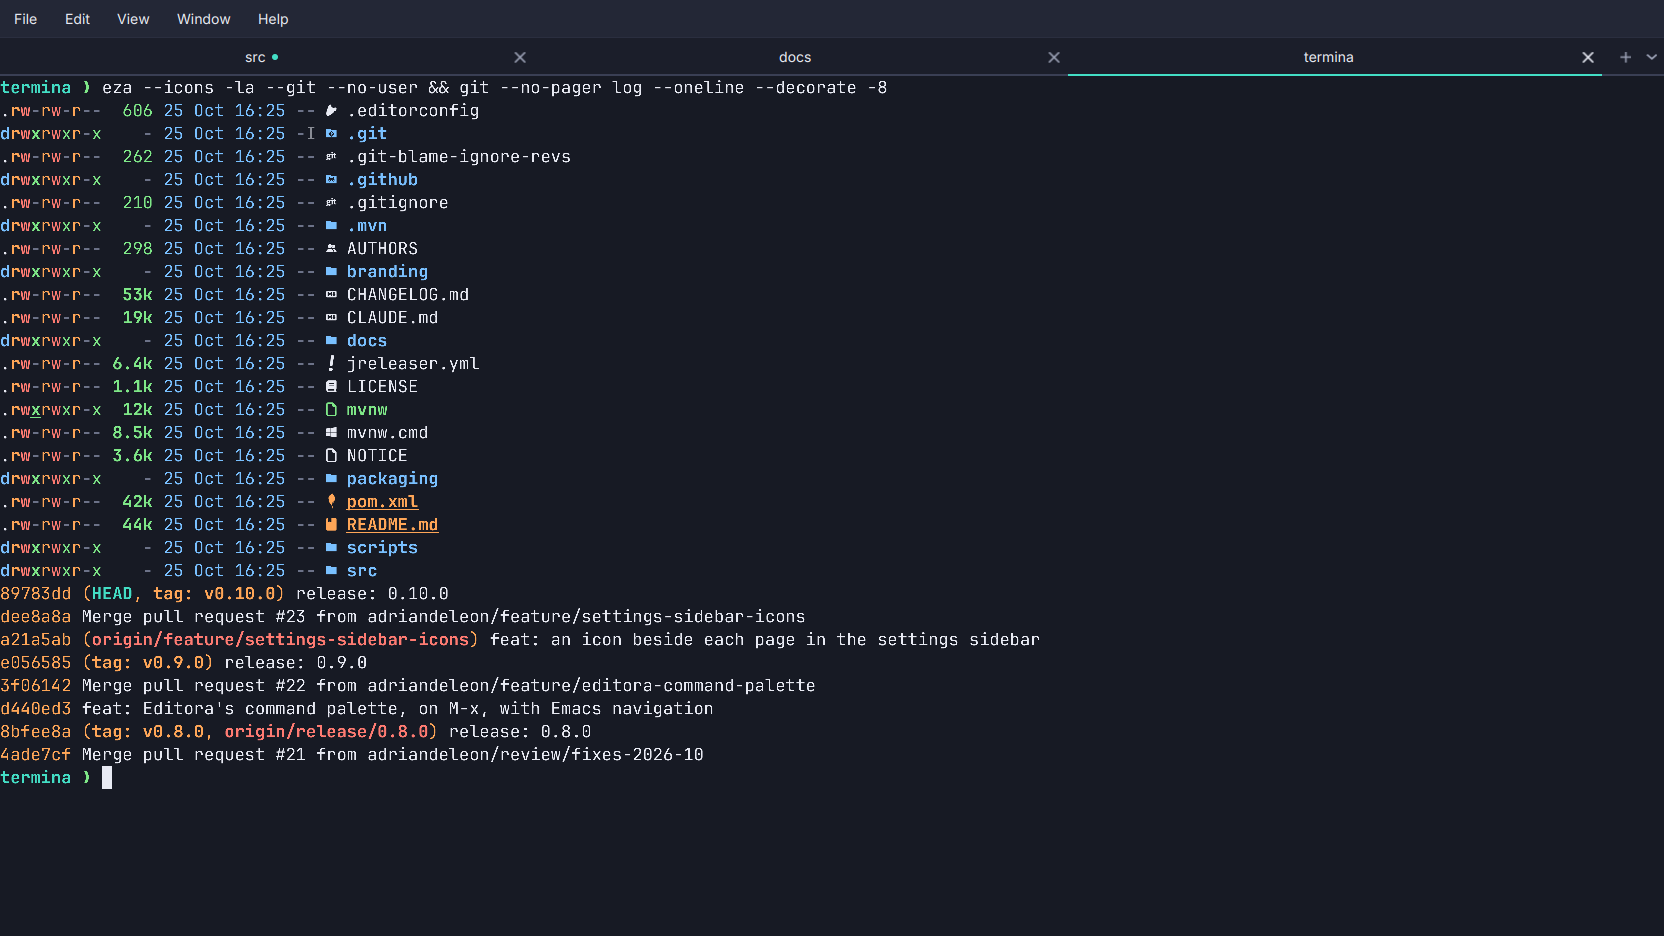Click the packaging folder icon

pyautogui.click(x=331, y=479)
